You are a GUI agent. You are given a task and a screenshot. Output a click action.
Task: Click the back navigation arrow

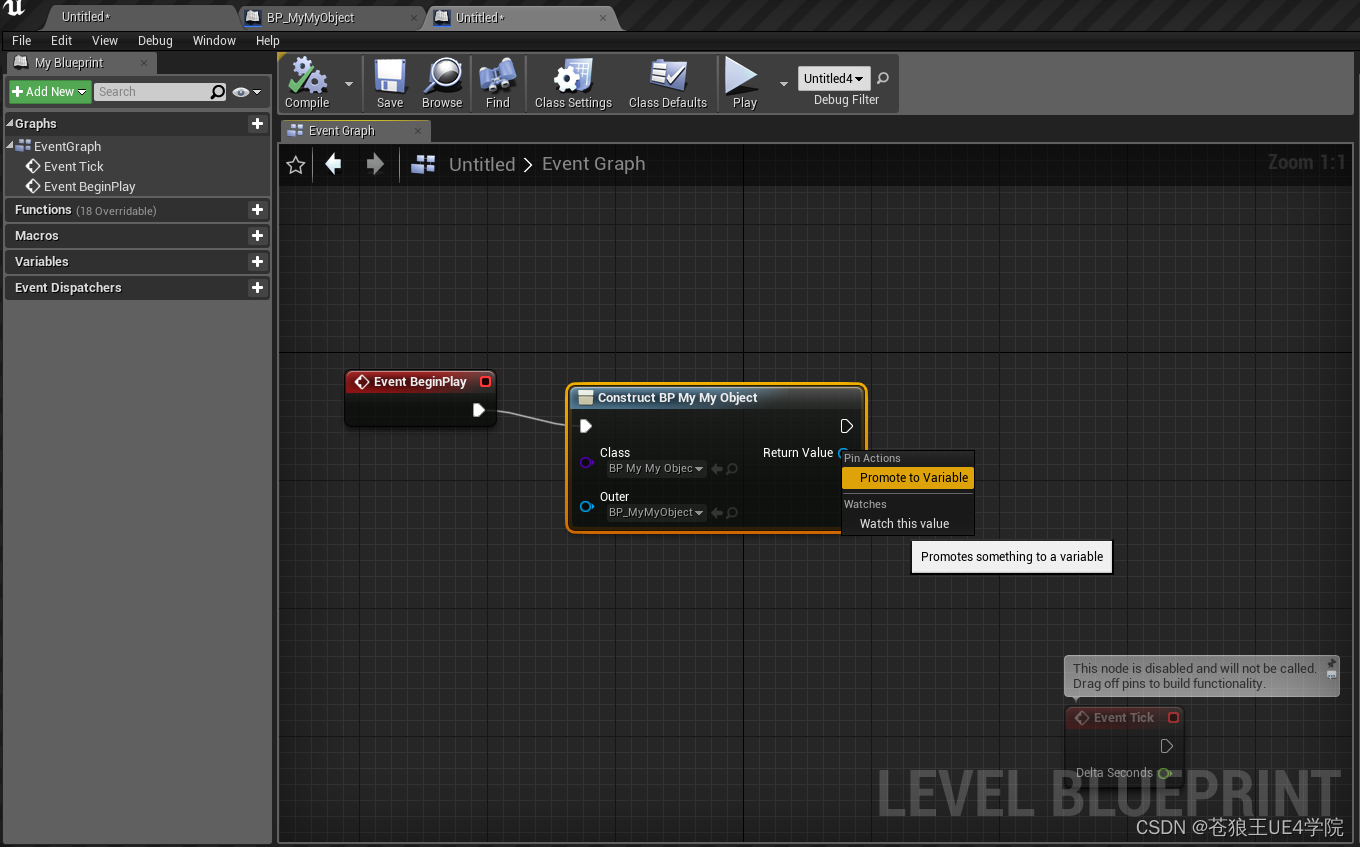(x=334, y=164)
